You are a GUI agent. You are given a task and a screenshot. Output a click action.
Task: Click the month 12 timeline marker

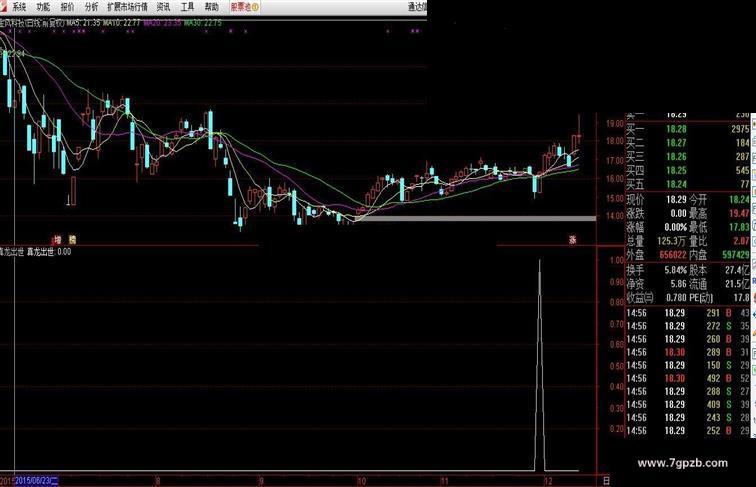coord(548,481)
